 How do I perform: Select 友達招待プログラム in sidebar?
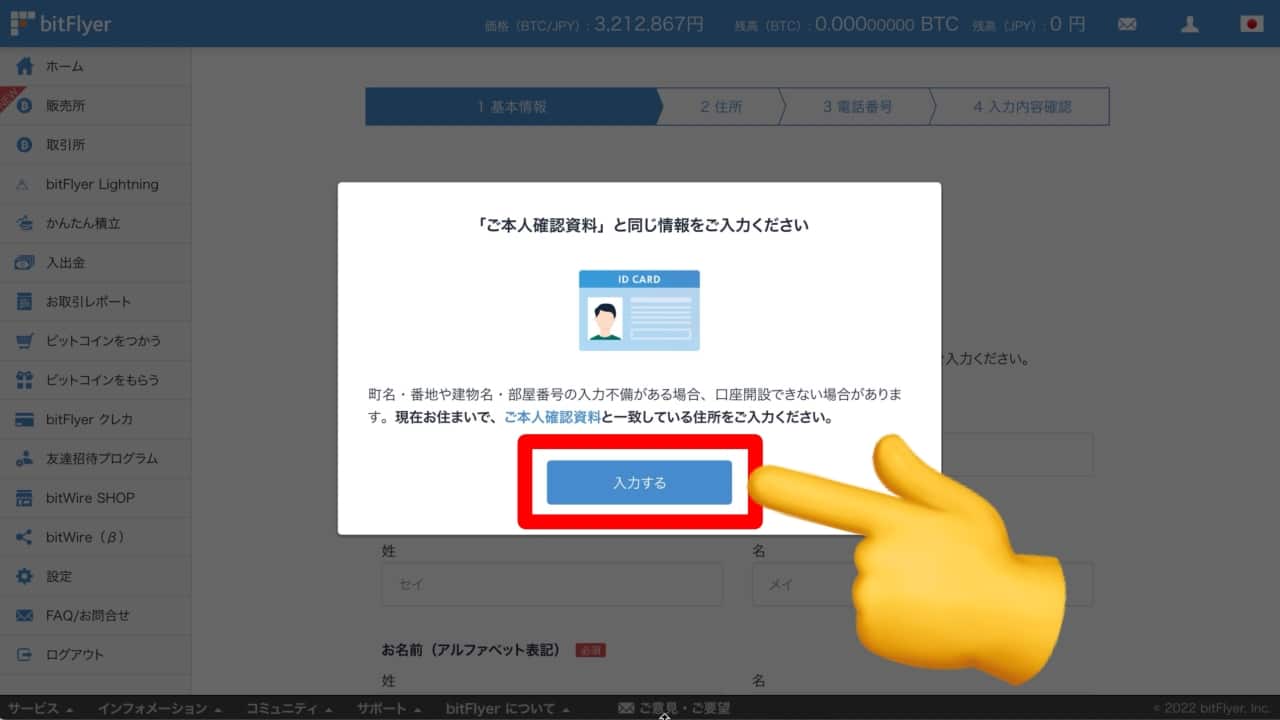click(x=101, y=458)
